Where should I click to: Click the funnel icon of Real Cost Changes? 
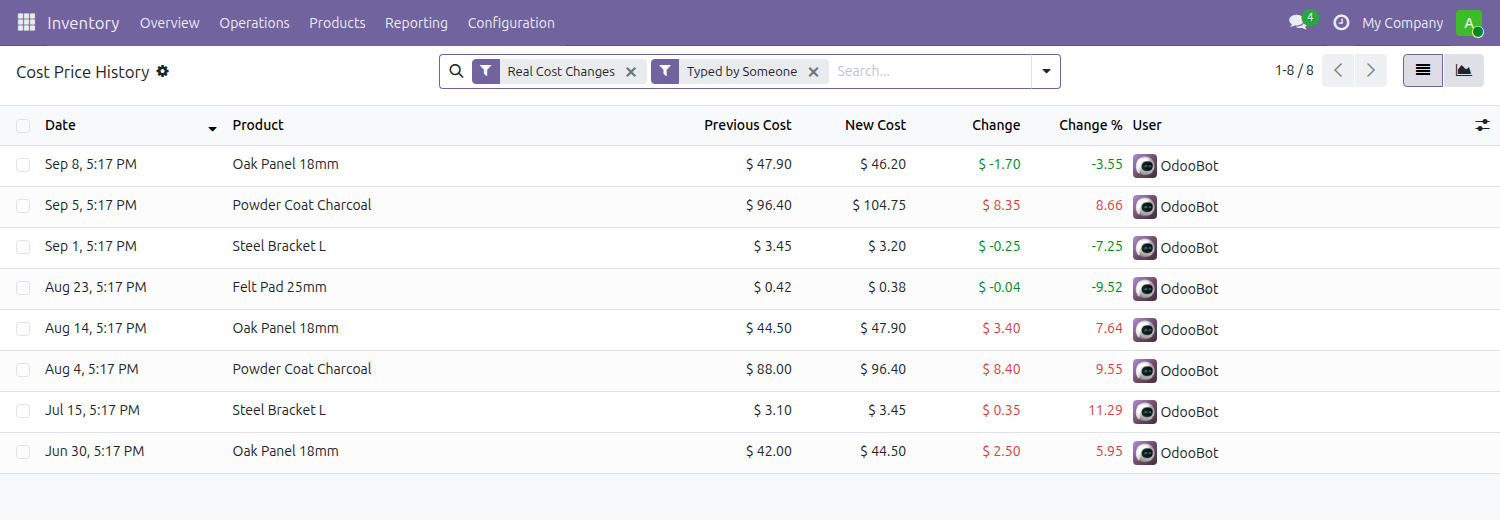coord(485,71)
